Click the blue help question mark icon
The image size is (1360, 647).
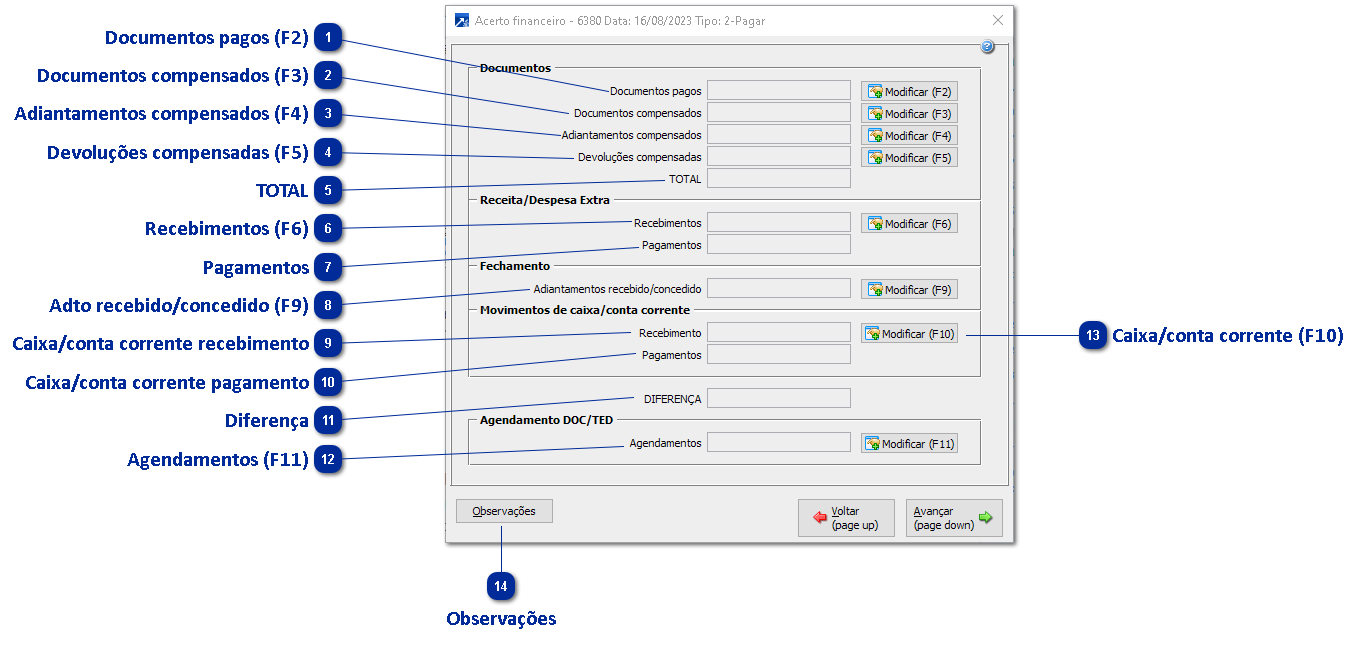point(987,47)
